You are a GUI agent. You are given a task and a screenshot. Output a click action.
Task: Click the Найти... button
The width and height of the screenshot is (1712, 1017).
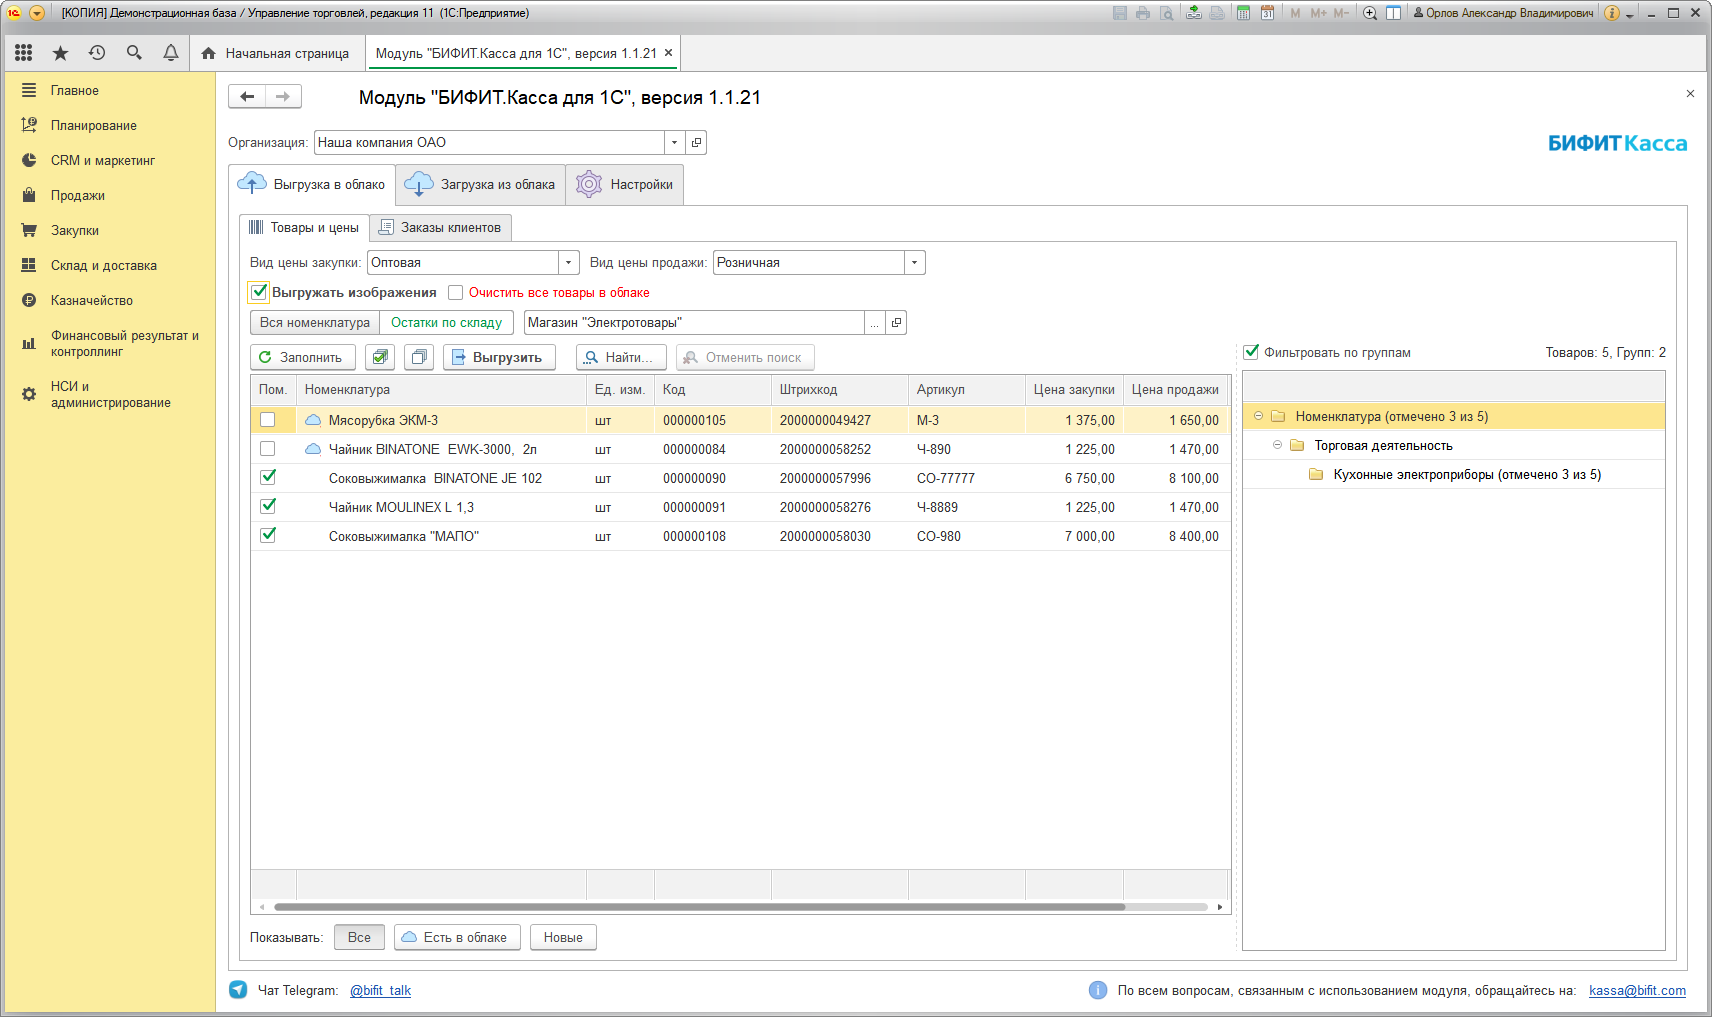tap(621, 357)
